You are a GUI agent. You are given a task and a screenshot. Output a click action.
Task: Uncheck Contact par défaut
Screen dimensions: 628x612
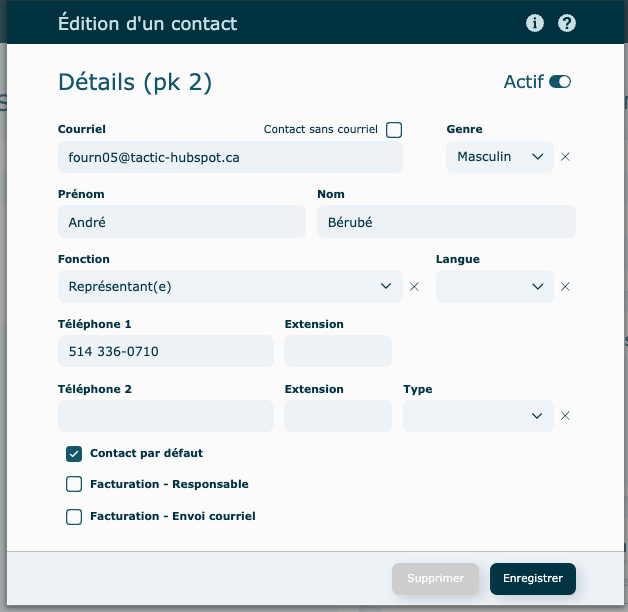[x=74, y=453]
